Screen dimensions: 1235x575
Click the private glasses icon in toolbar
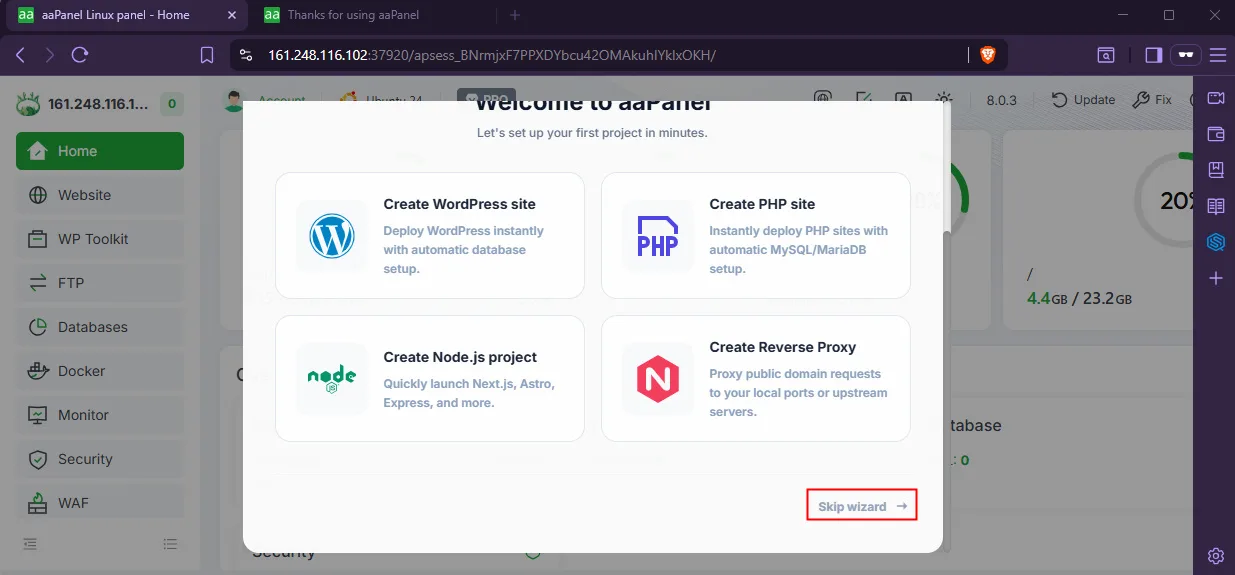[1186, 55]
